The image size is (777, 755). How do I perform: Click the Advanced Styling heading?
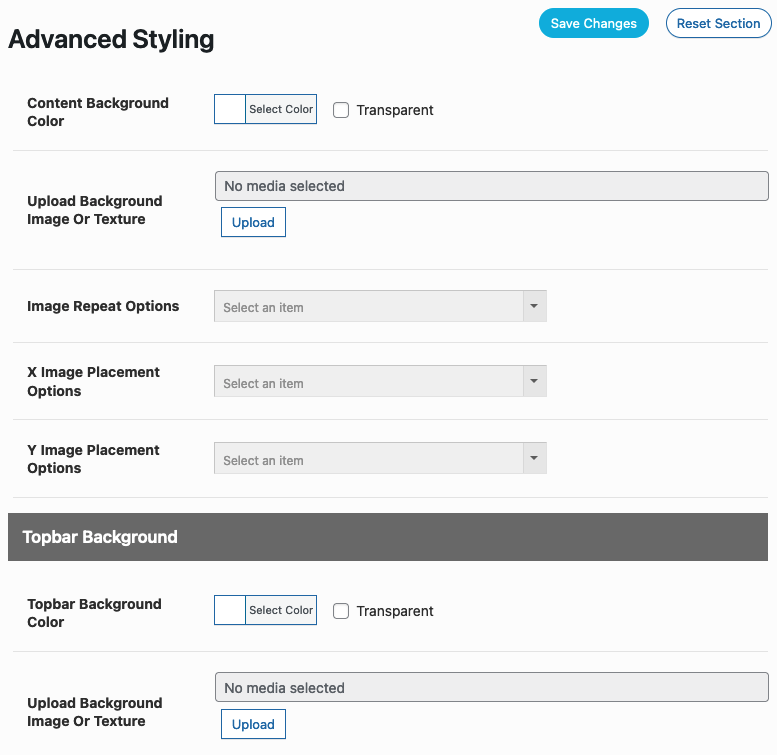click(111, 39)
